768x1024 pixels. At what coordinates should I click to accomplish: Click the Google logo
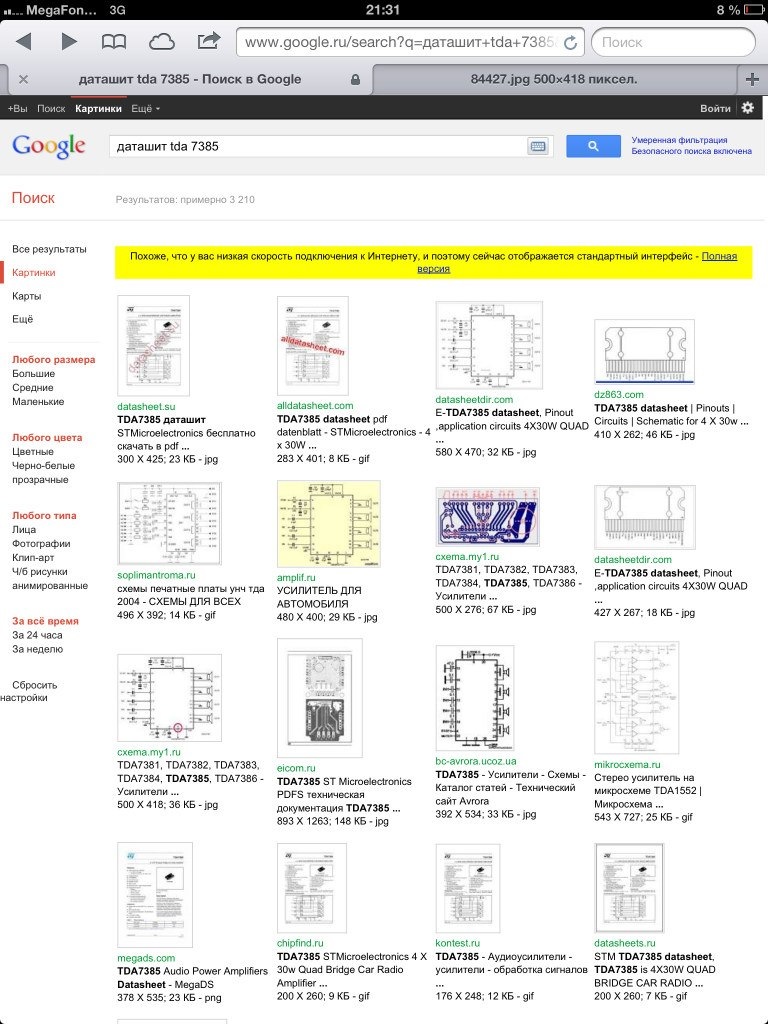49,146
